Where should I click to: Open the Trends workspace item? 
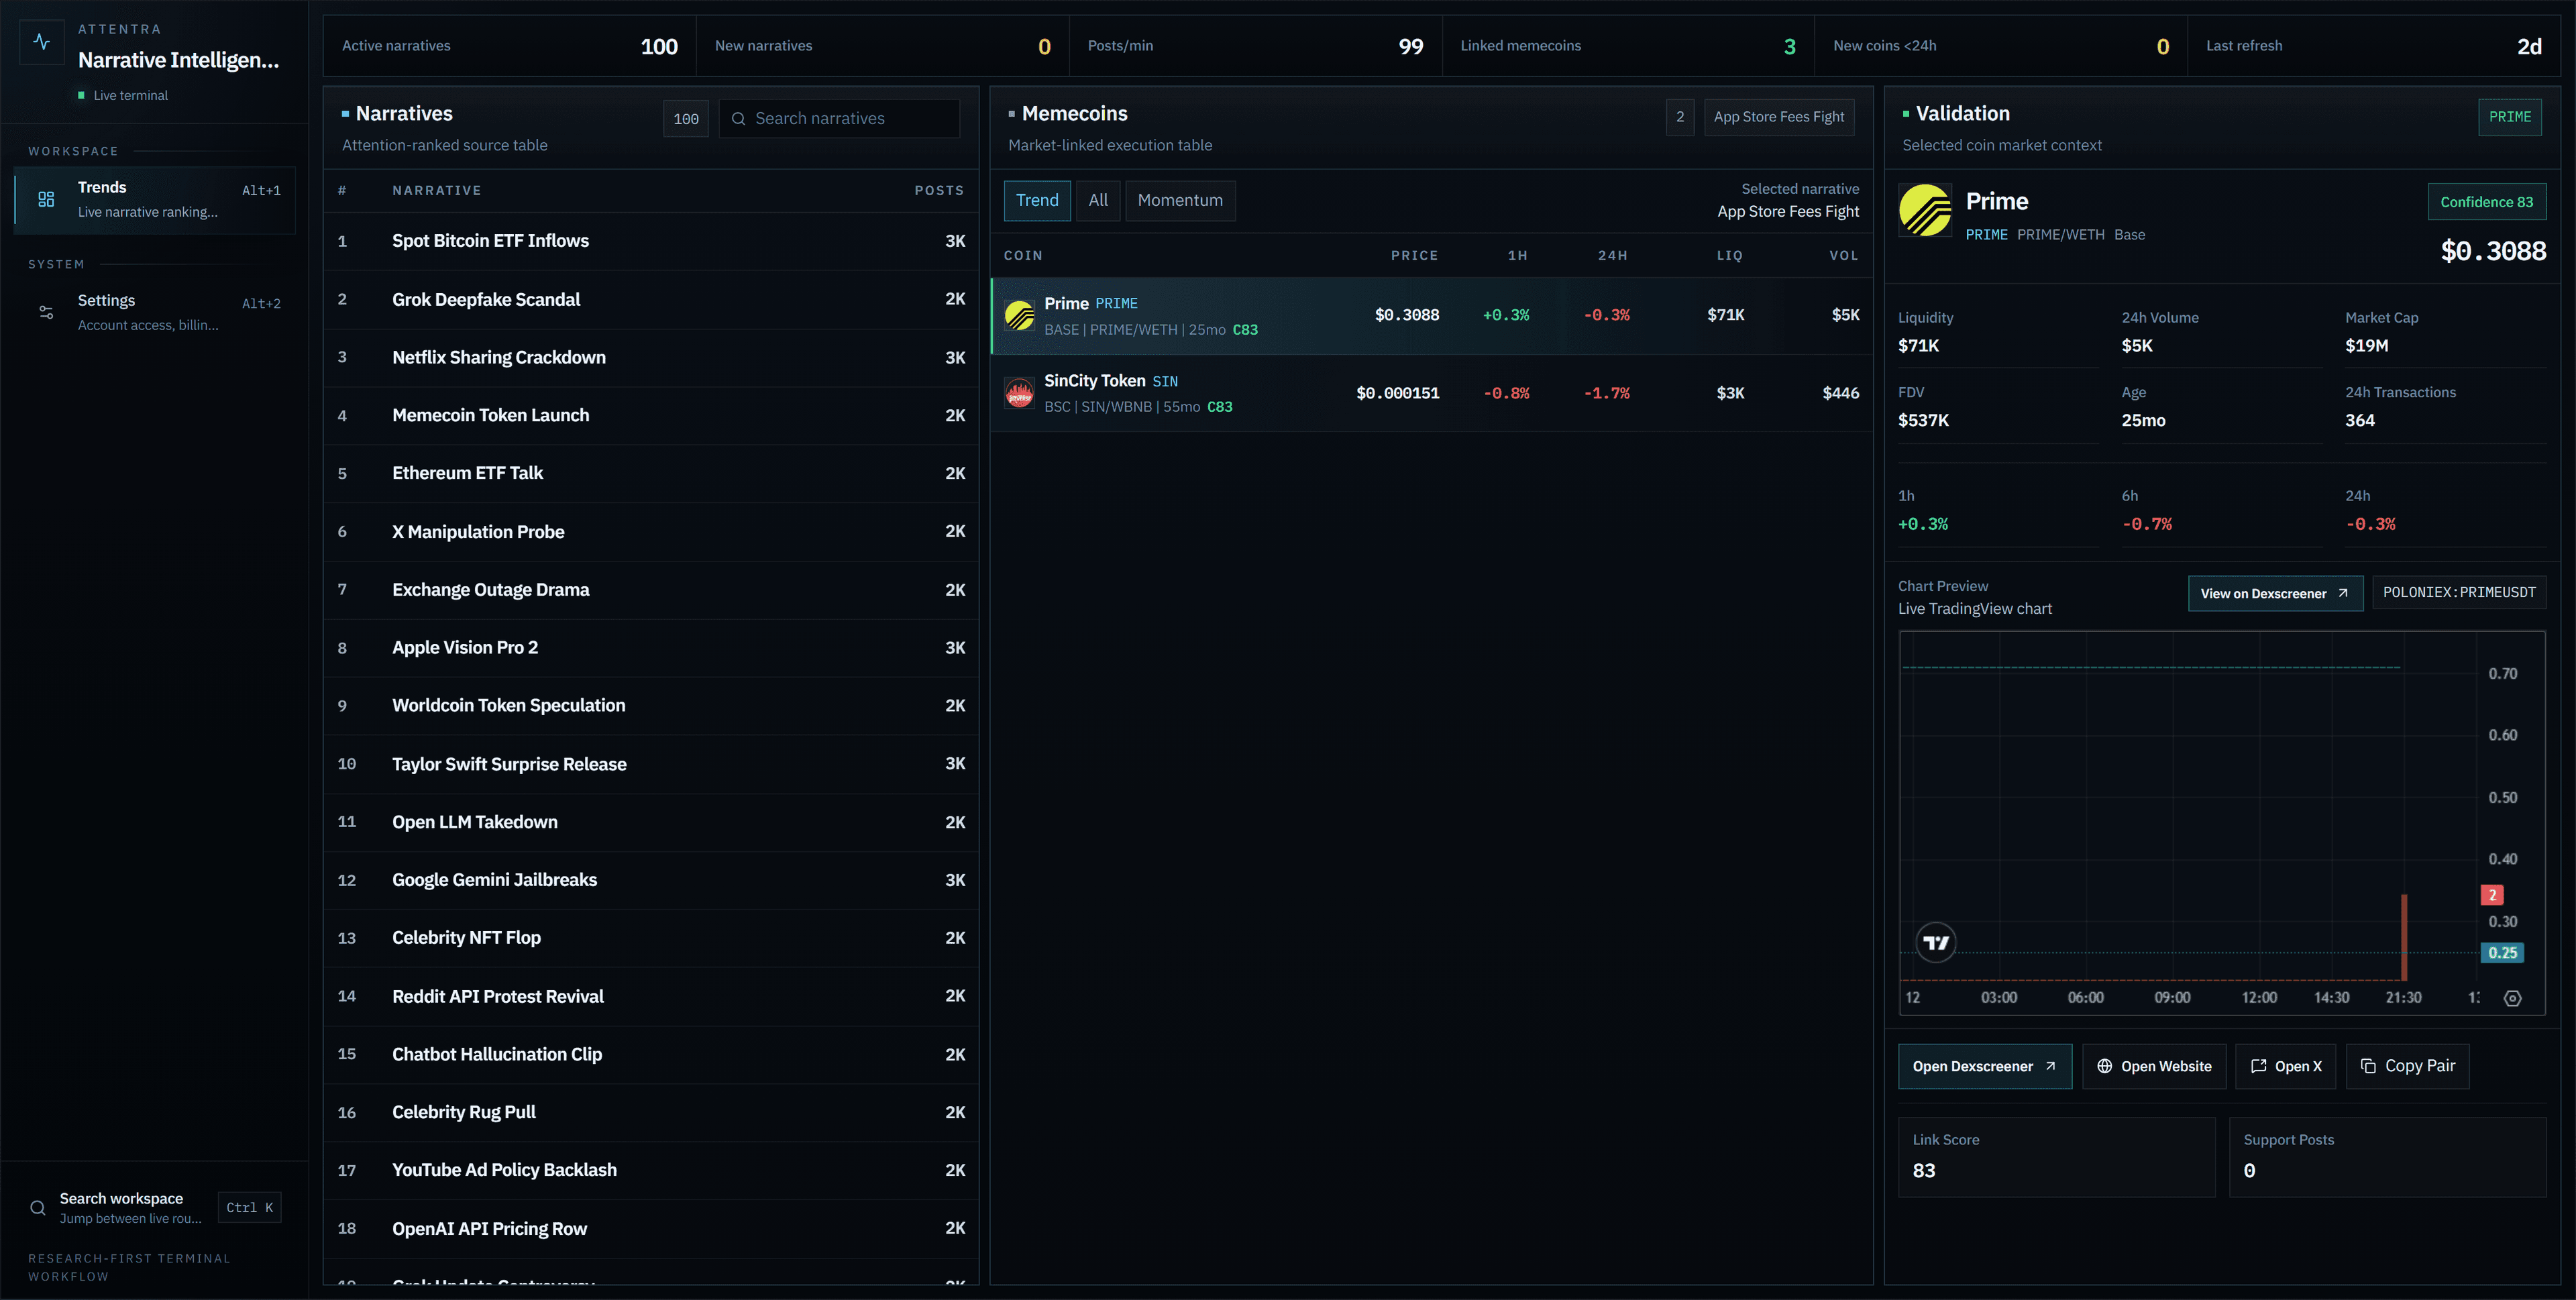(155, 199)
